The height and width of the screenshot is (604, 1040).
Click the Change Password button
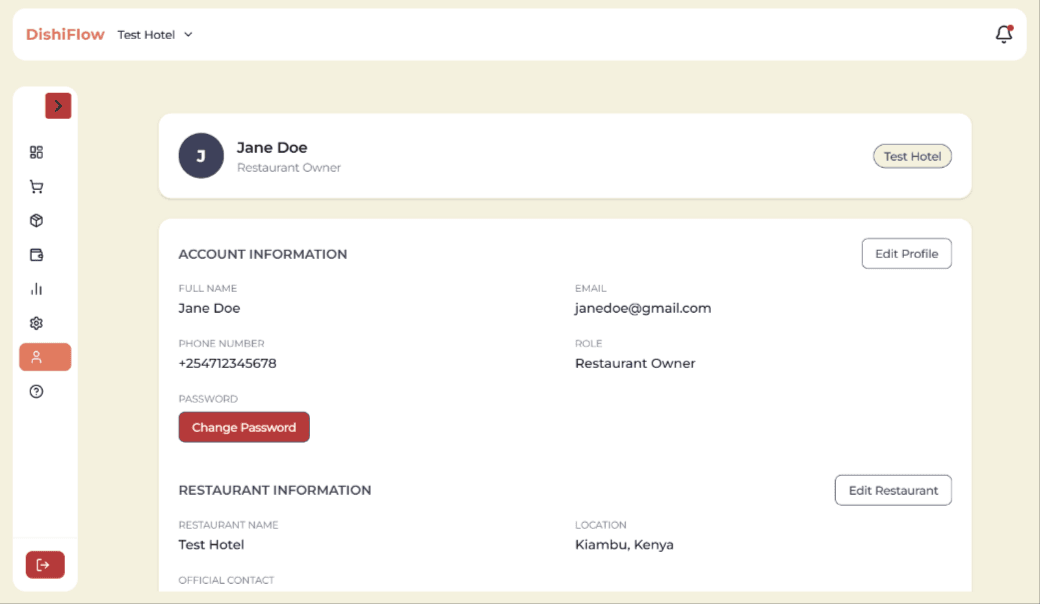pyautogui.click(x=244, y=427)
